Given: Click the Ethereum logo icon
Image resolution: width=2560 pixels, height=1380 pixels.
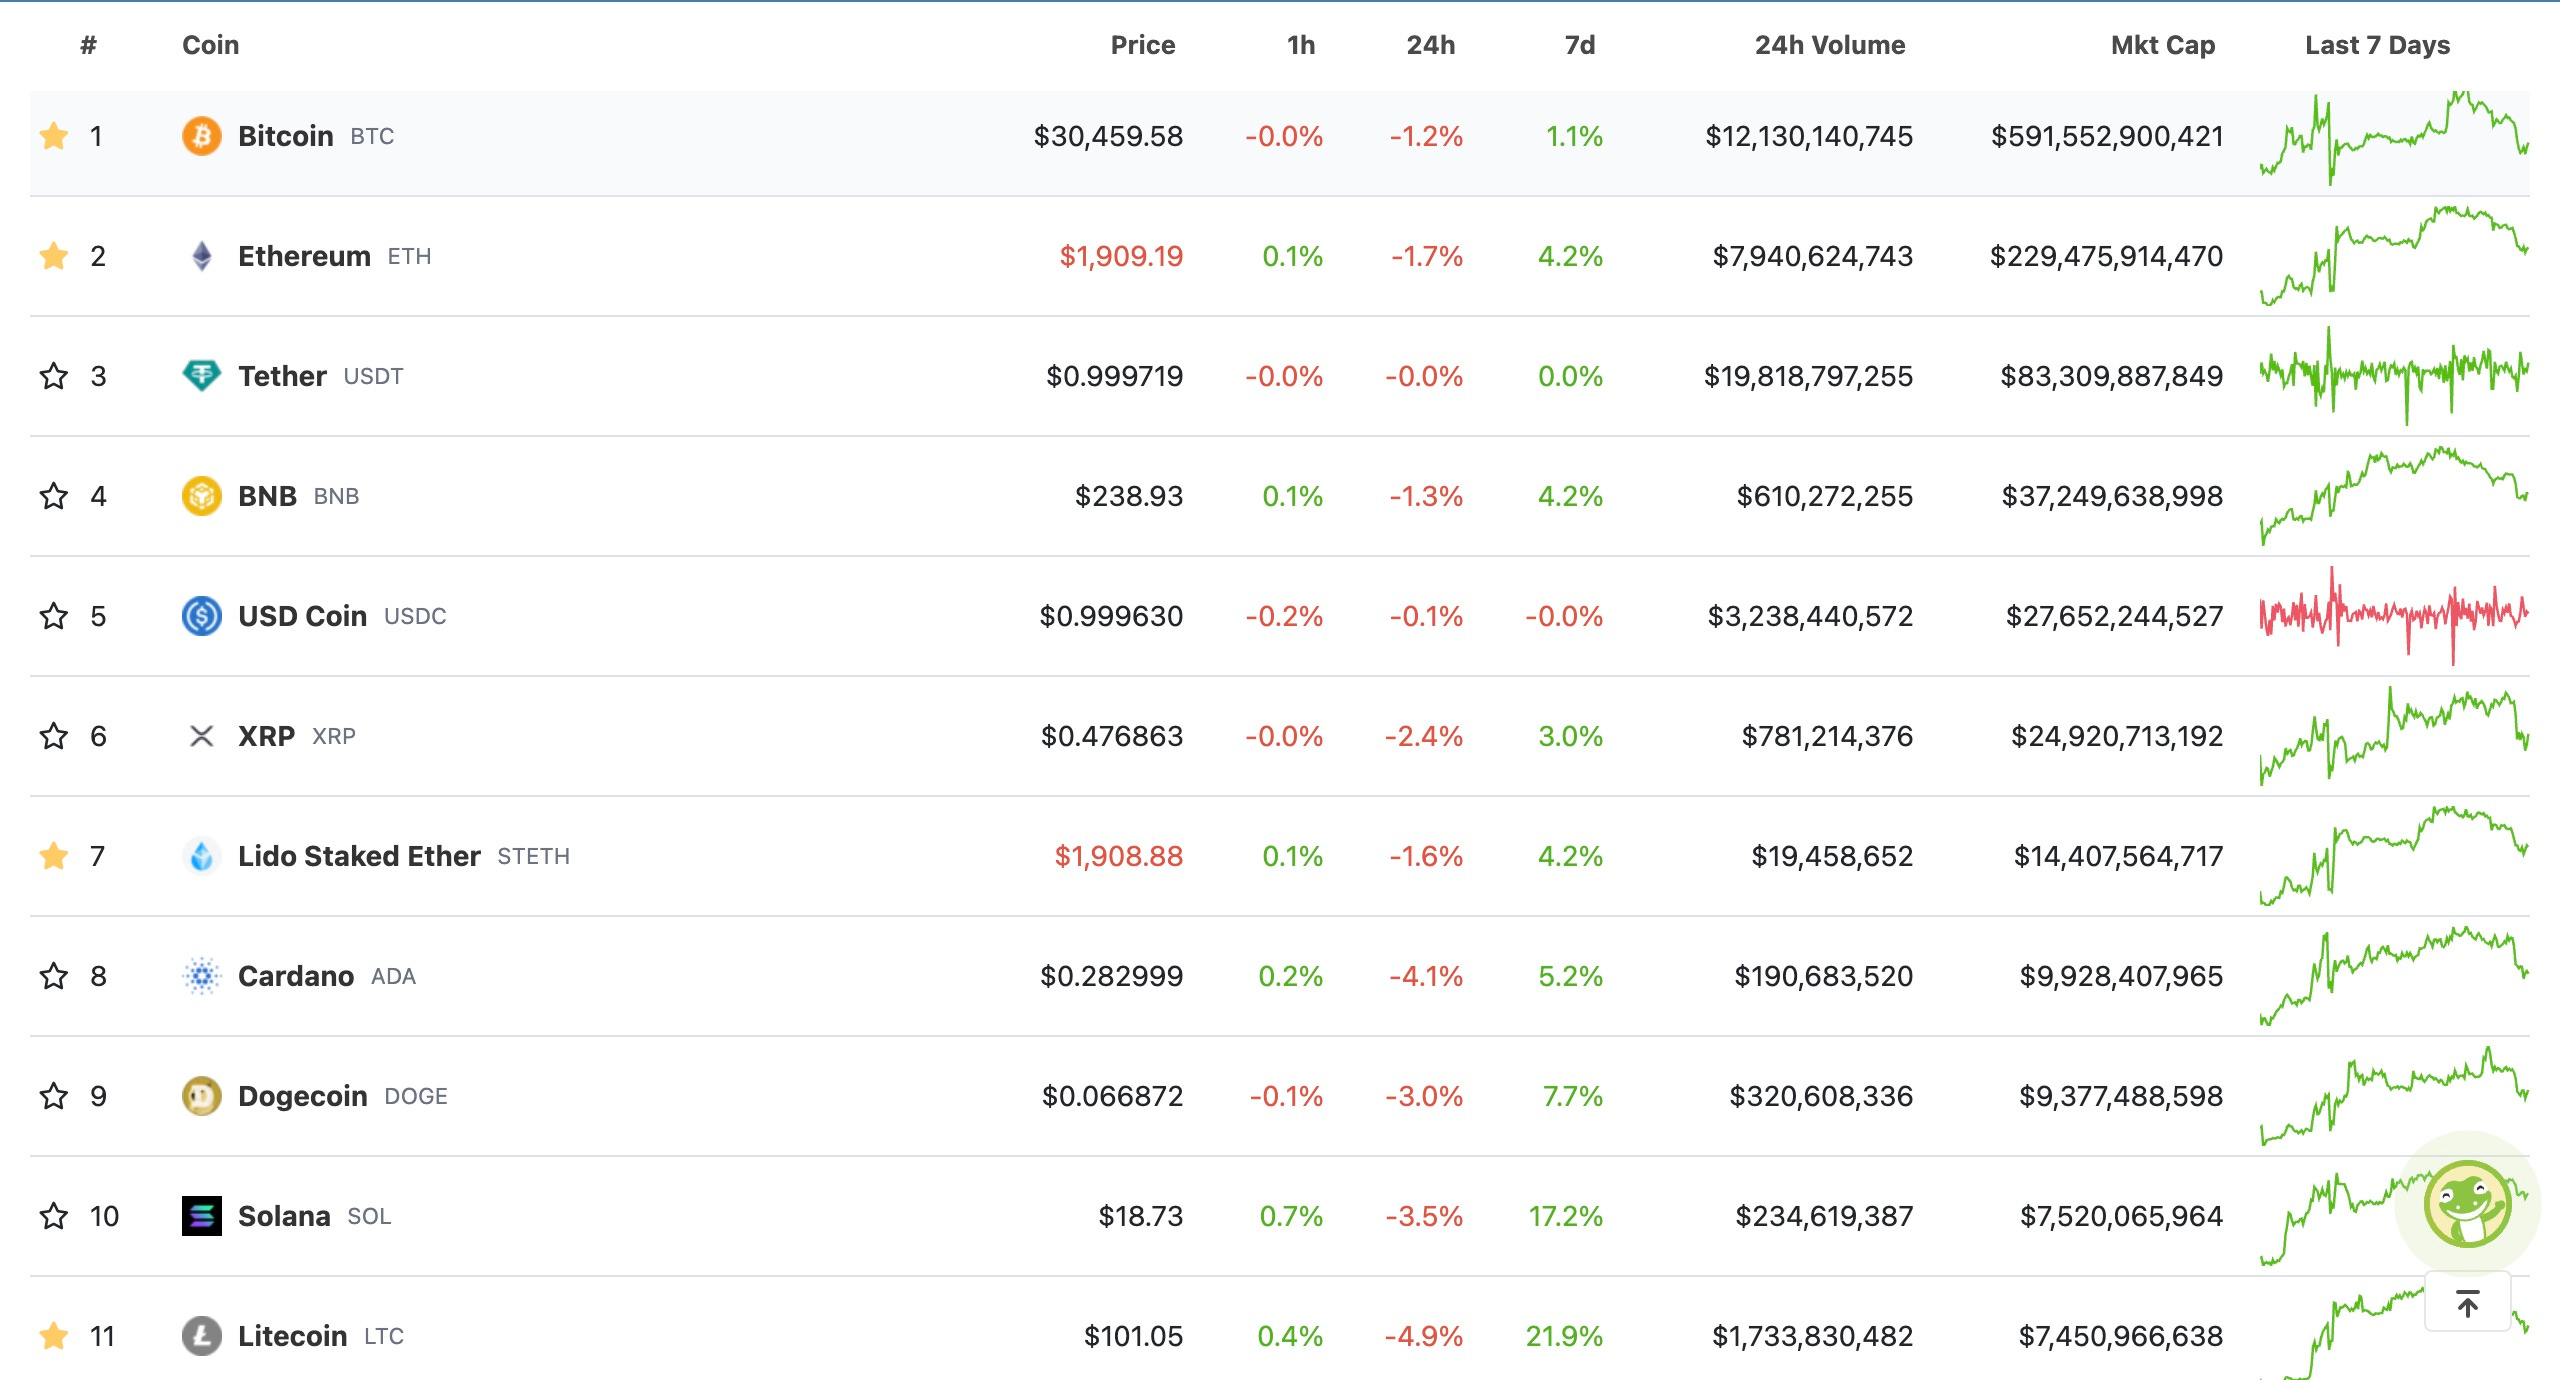Looking at the screenshot, I should (201, 256).
